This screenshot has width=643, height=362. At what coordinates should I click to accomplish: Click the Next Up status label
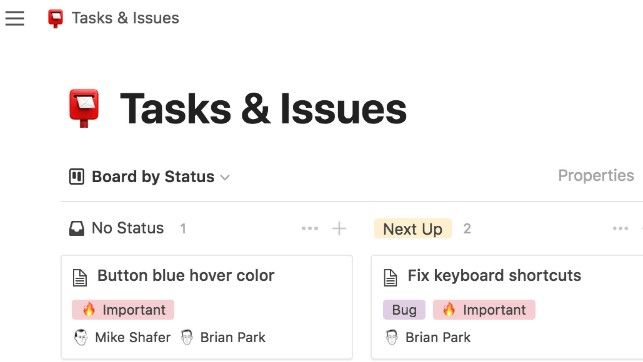(x=413, y=229)
